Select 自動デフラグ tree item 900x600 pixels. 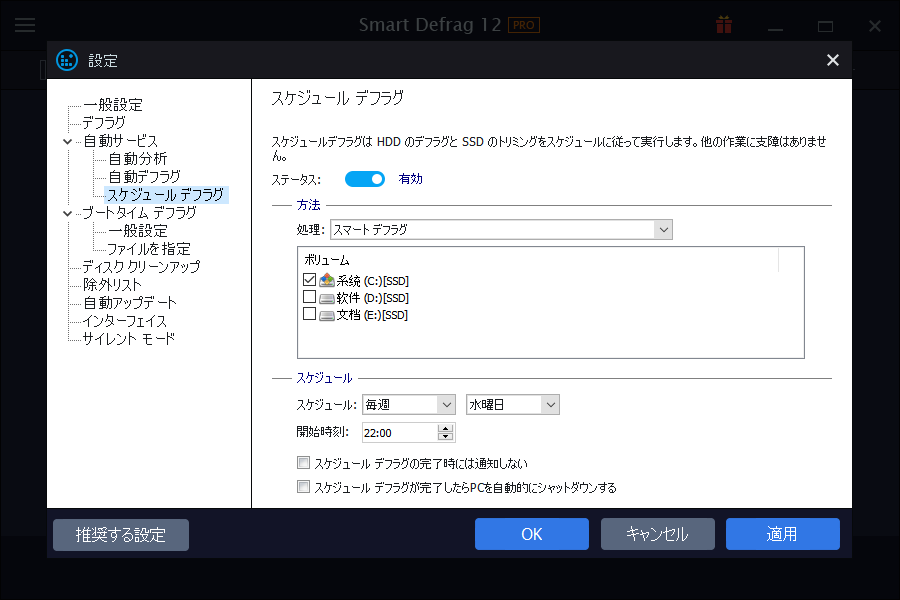point(144,177)
